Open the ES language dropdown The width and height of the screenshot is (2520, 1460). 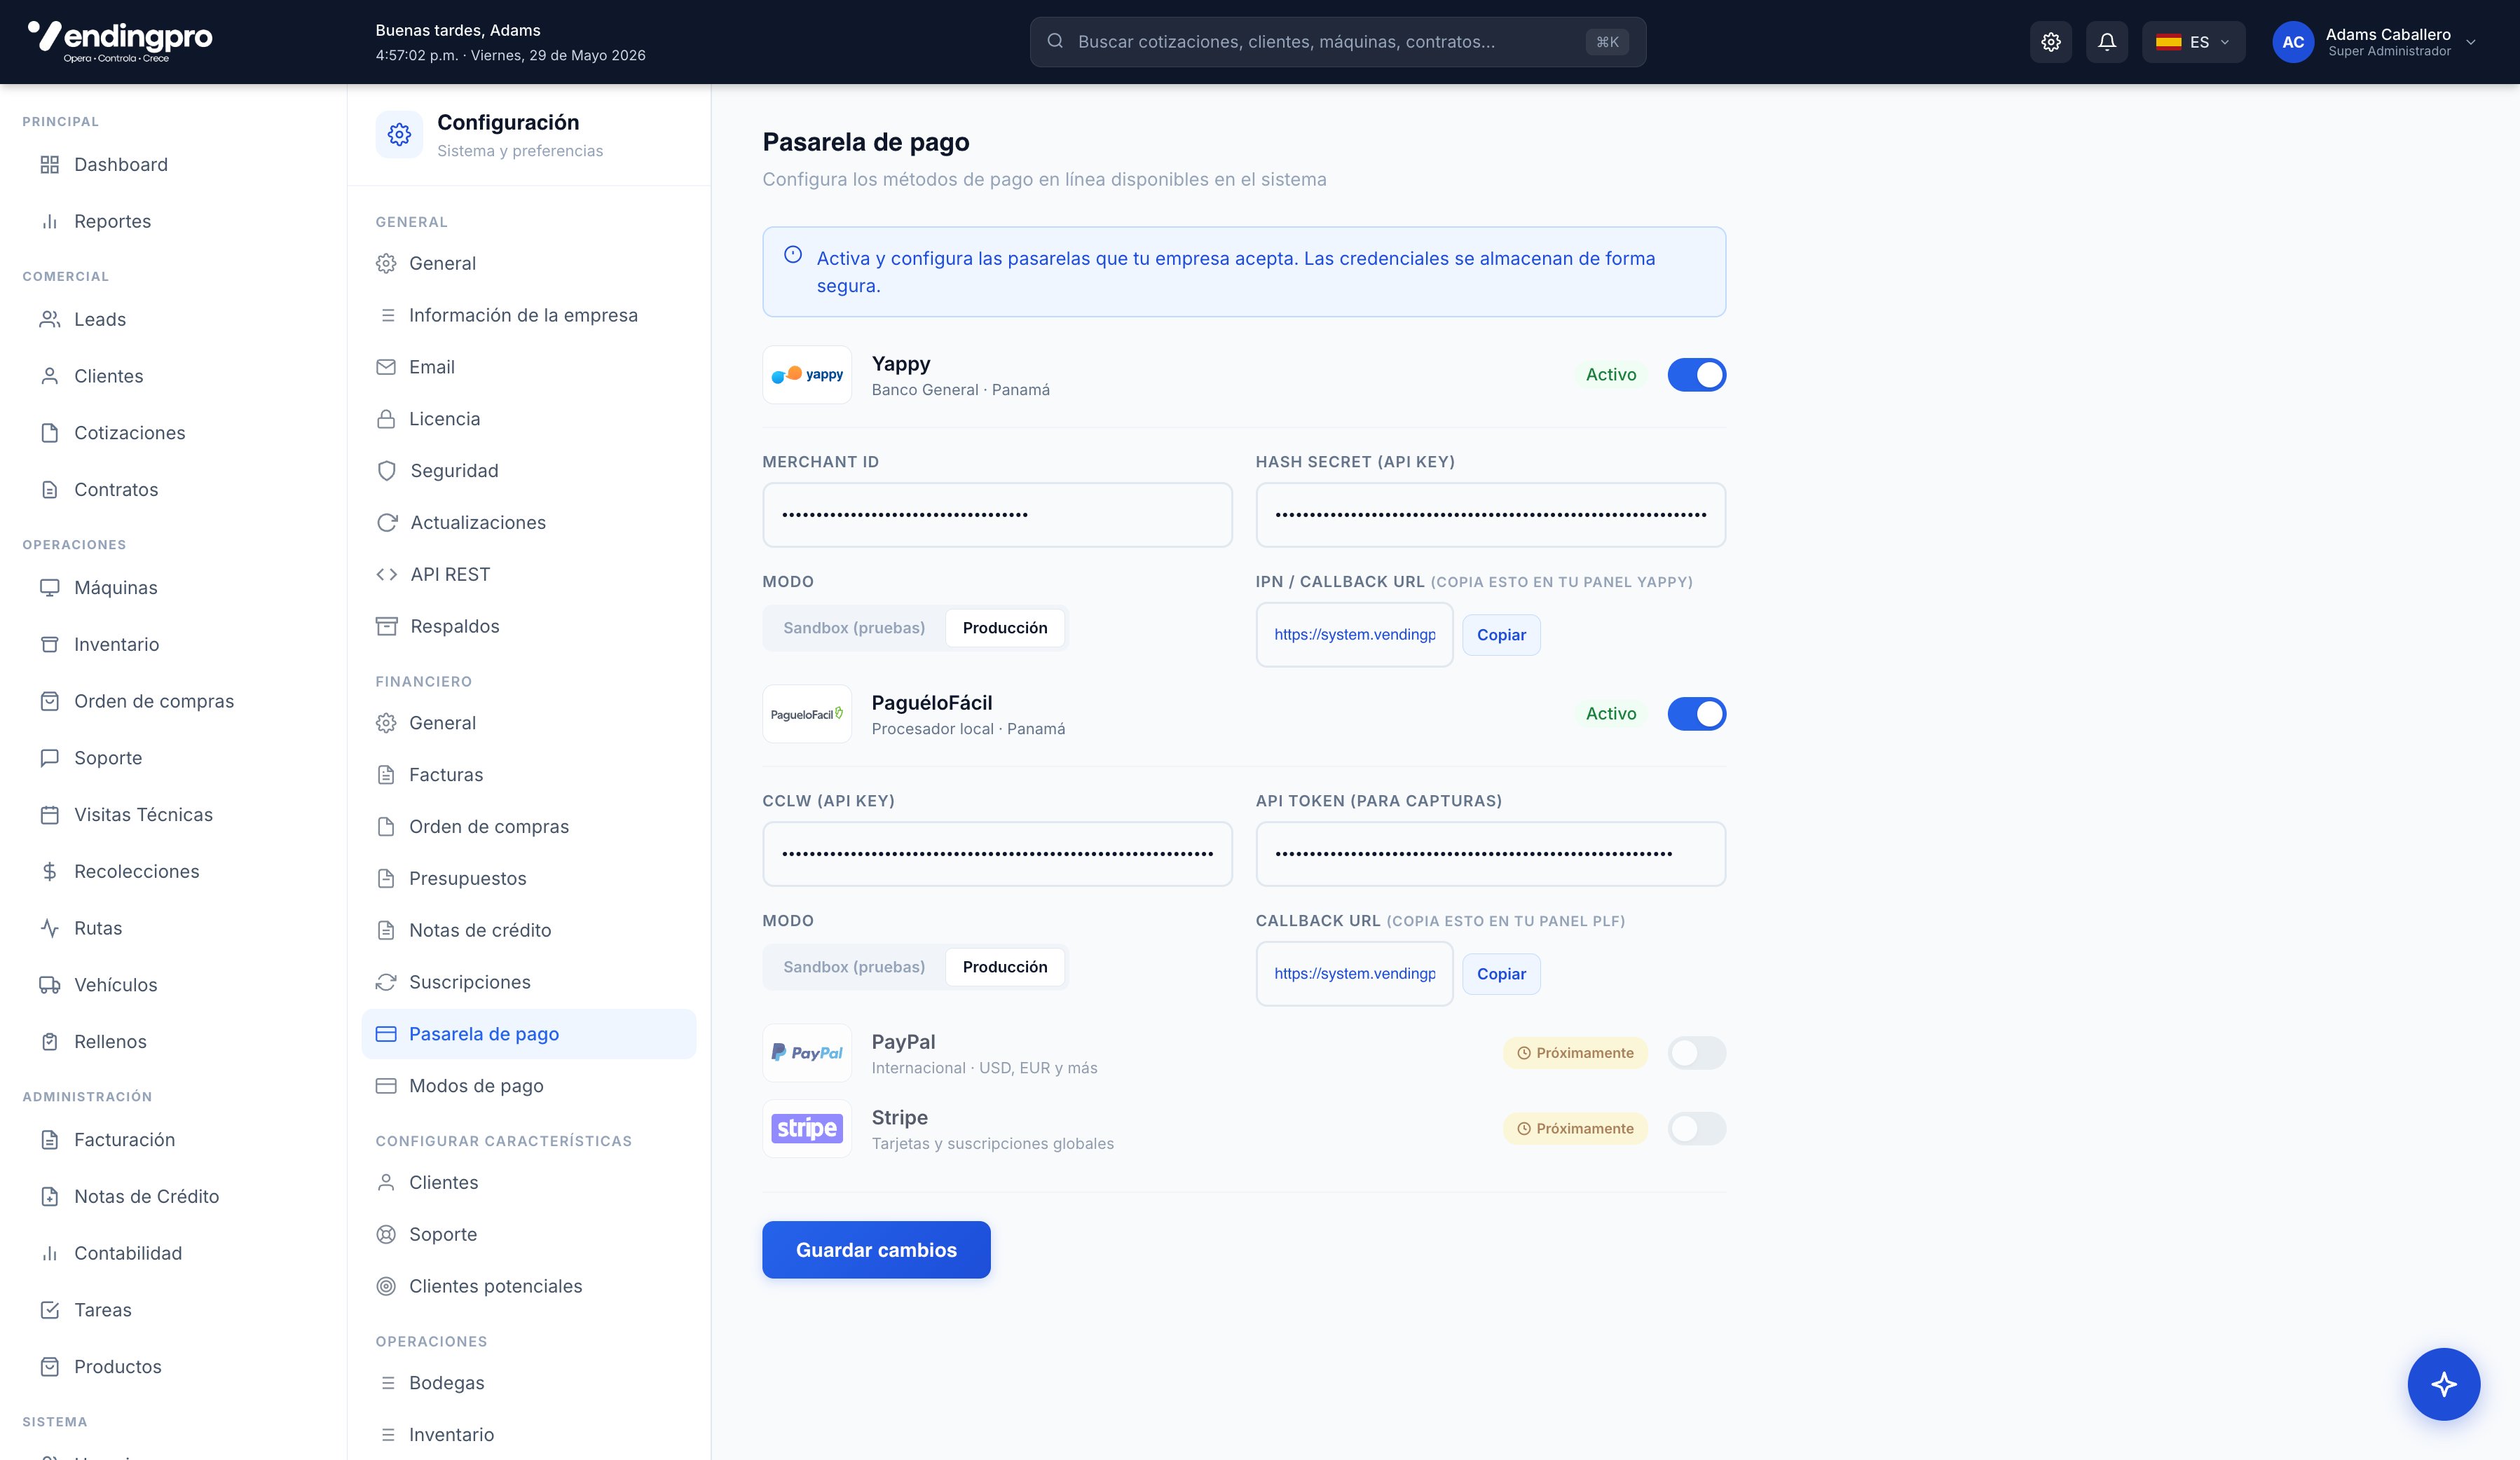pos(2194,42)
